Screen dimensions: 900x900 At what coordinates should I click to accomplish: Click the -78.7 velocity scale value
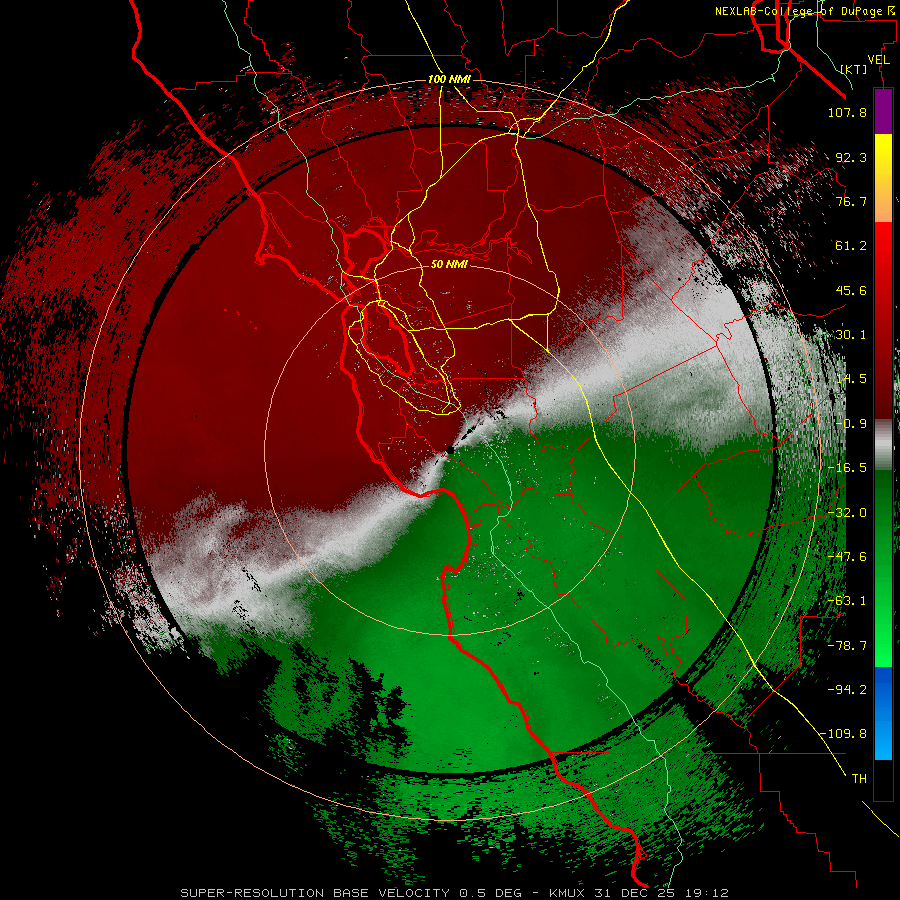pyautogui.click(x=847, y=646)
